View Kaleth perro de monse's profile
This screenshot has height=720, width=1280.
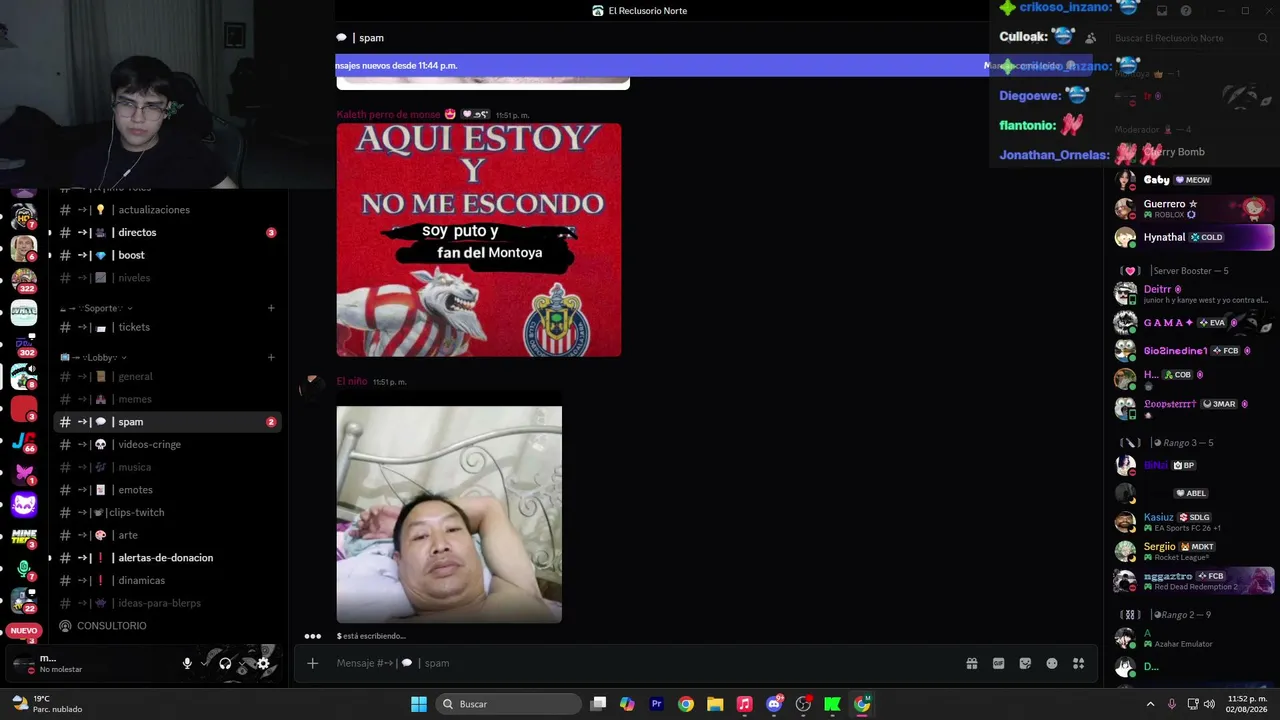point(388,114)
